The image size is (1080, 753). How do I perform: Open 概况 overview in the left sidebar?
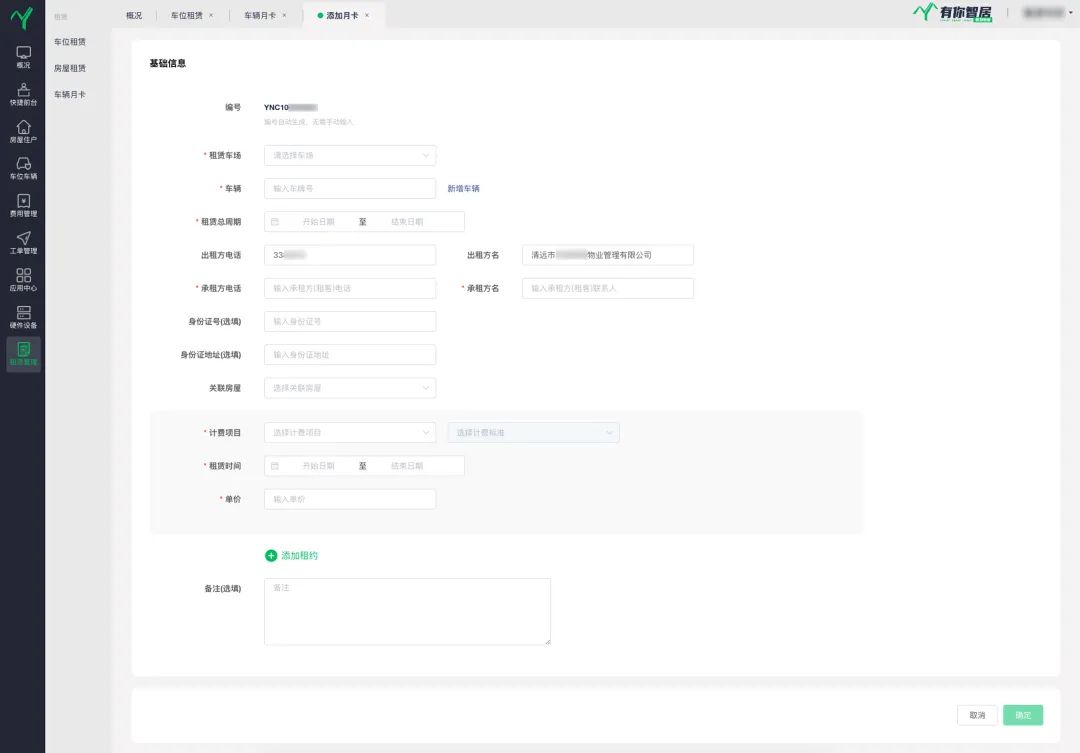(23, 57)
